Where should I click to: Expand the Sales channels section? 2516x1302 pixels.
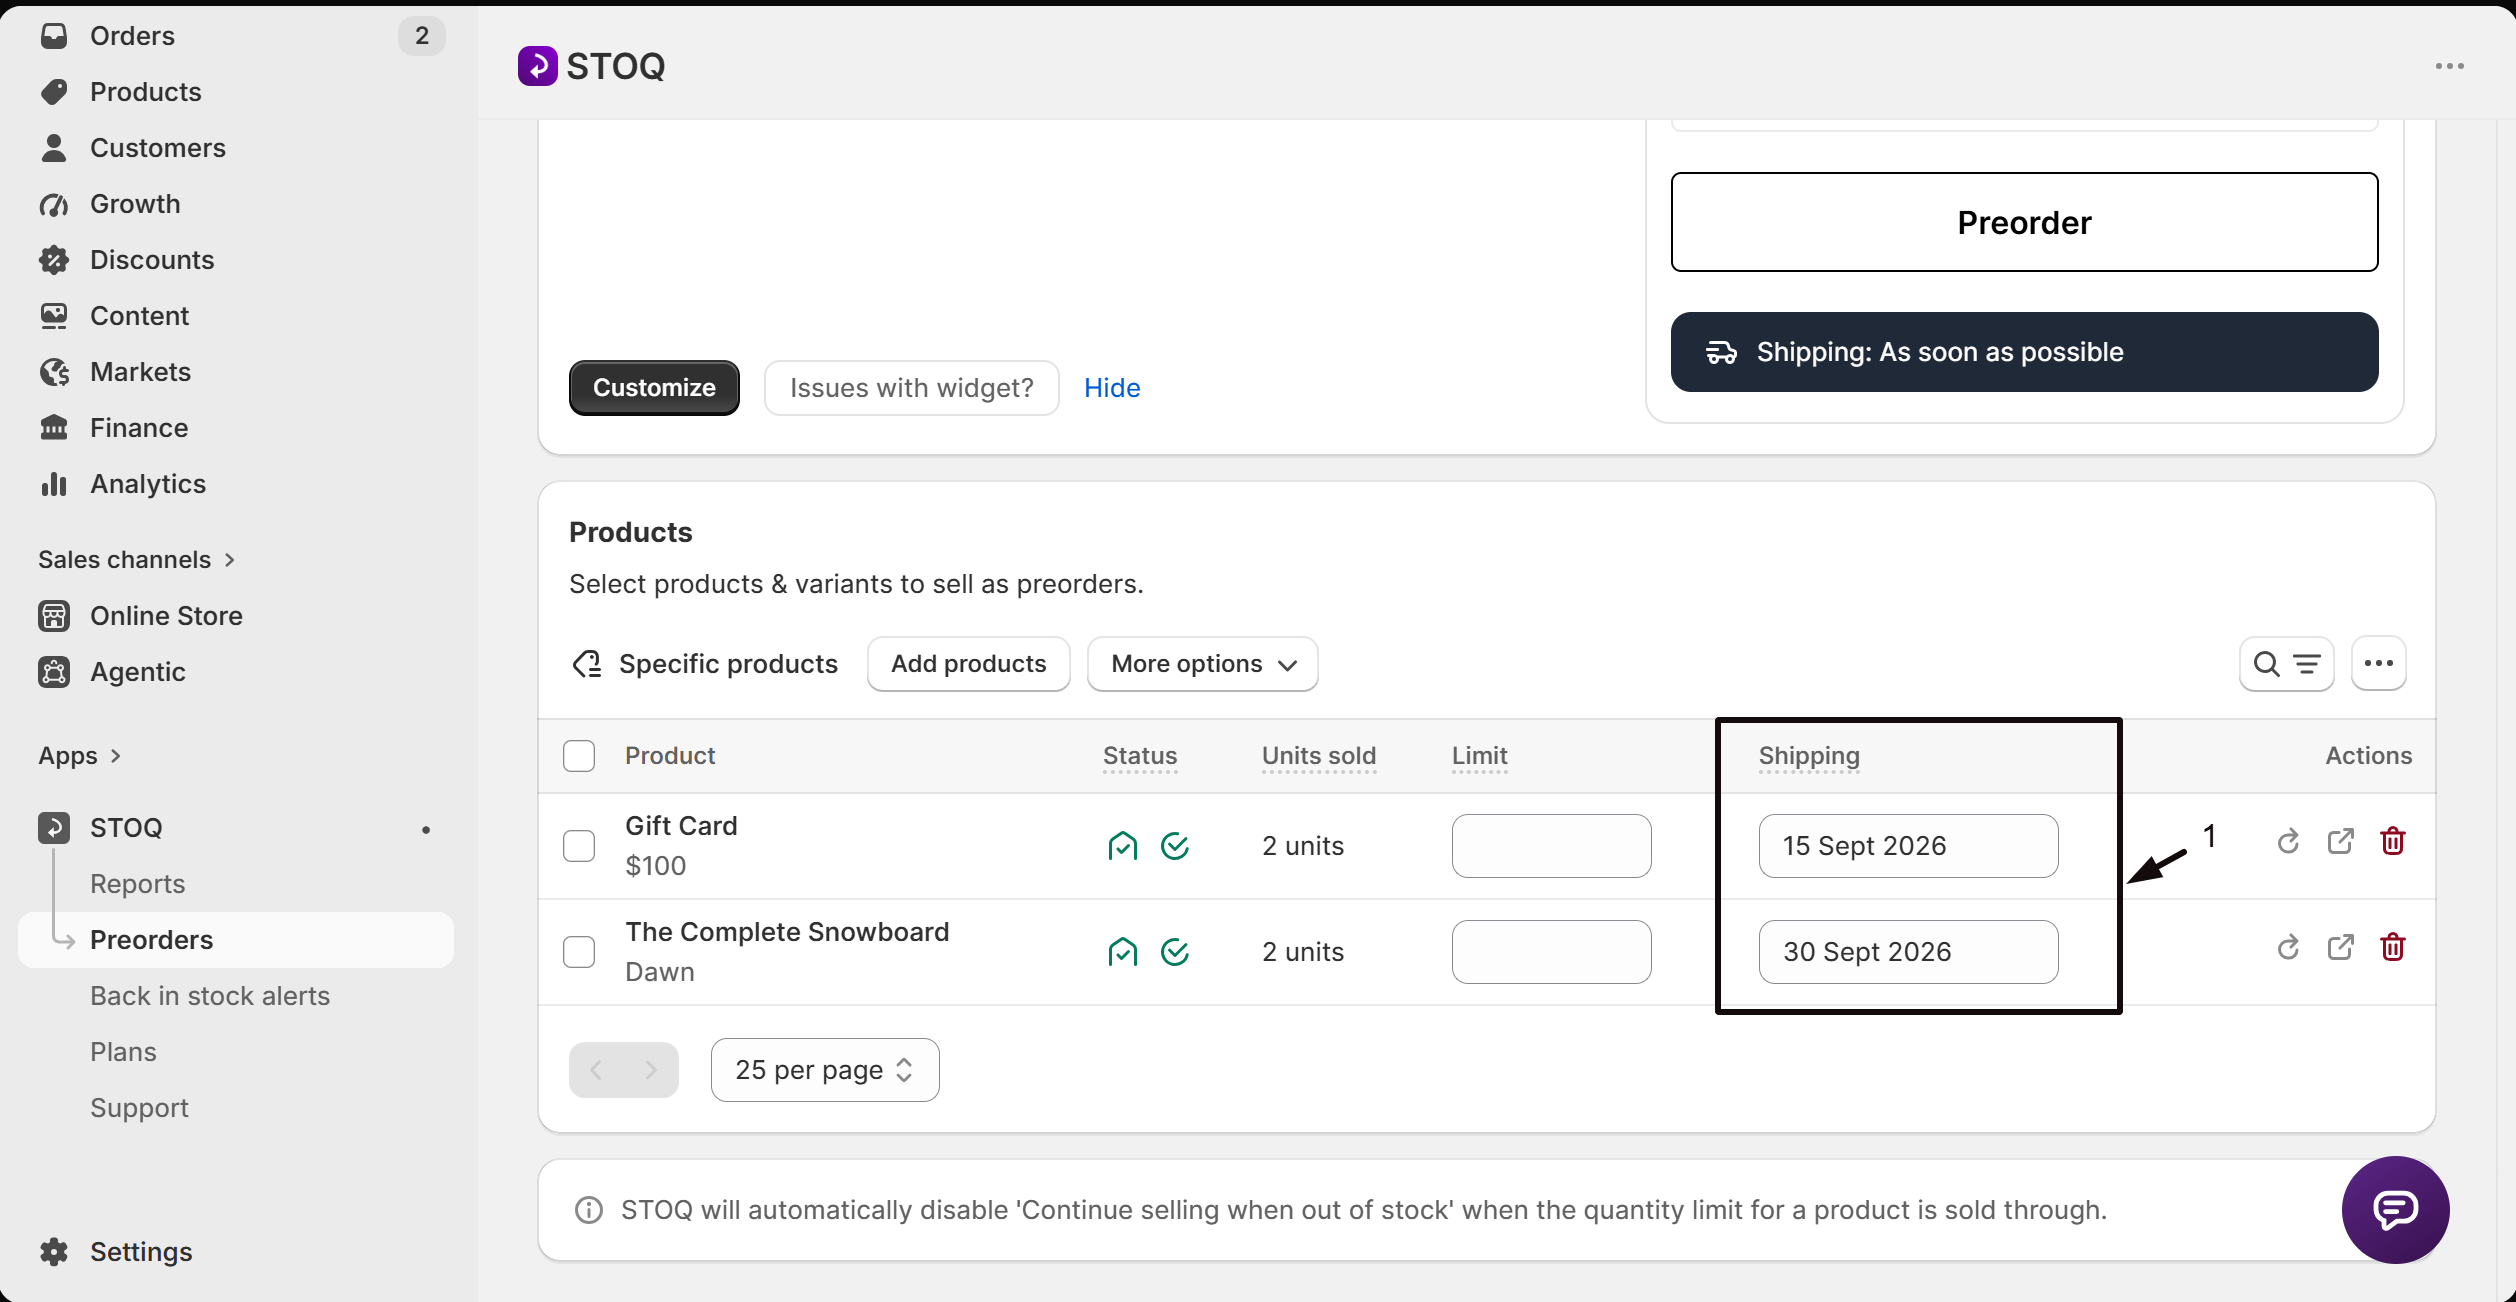point(136,560)
